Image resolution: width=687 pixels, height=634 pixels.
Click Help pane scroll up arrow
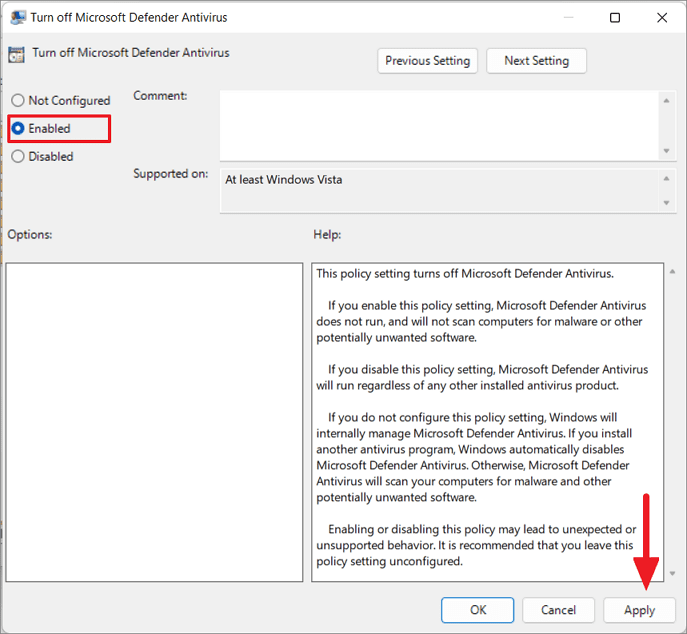(673, 272)
